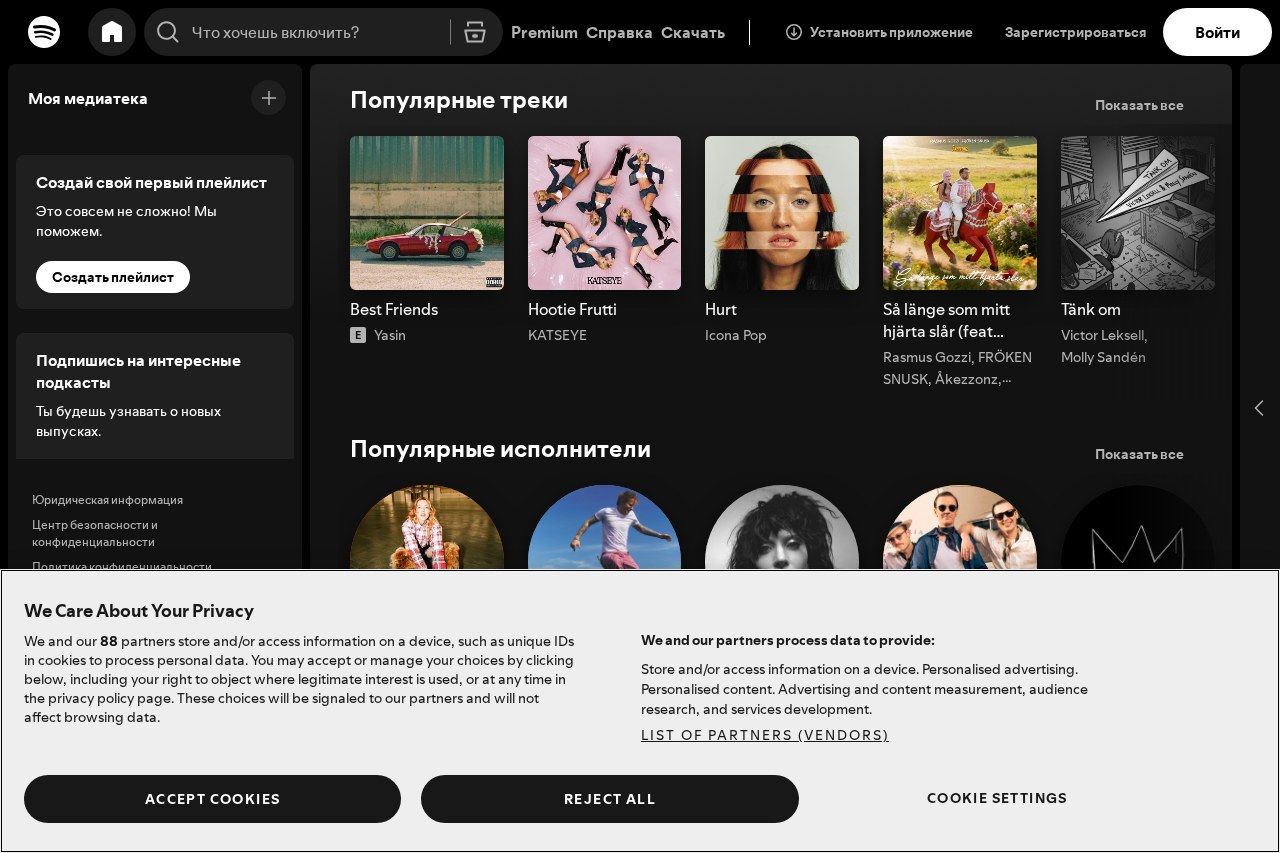Go to Home via house icon

coord(112,32)
